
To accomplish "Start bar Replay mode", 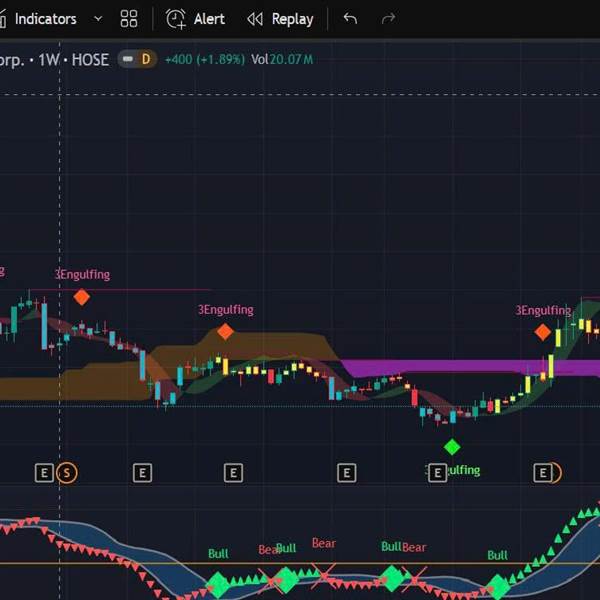I will click(280, 19).
